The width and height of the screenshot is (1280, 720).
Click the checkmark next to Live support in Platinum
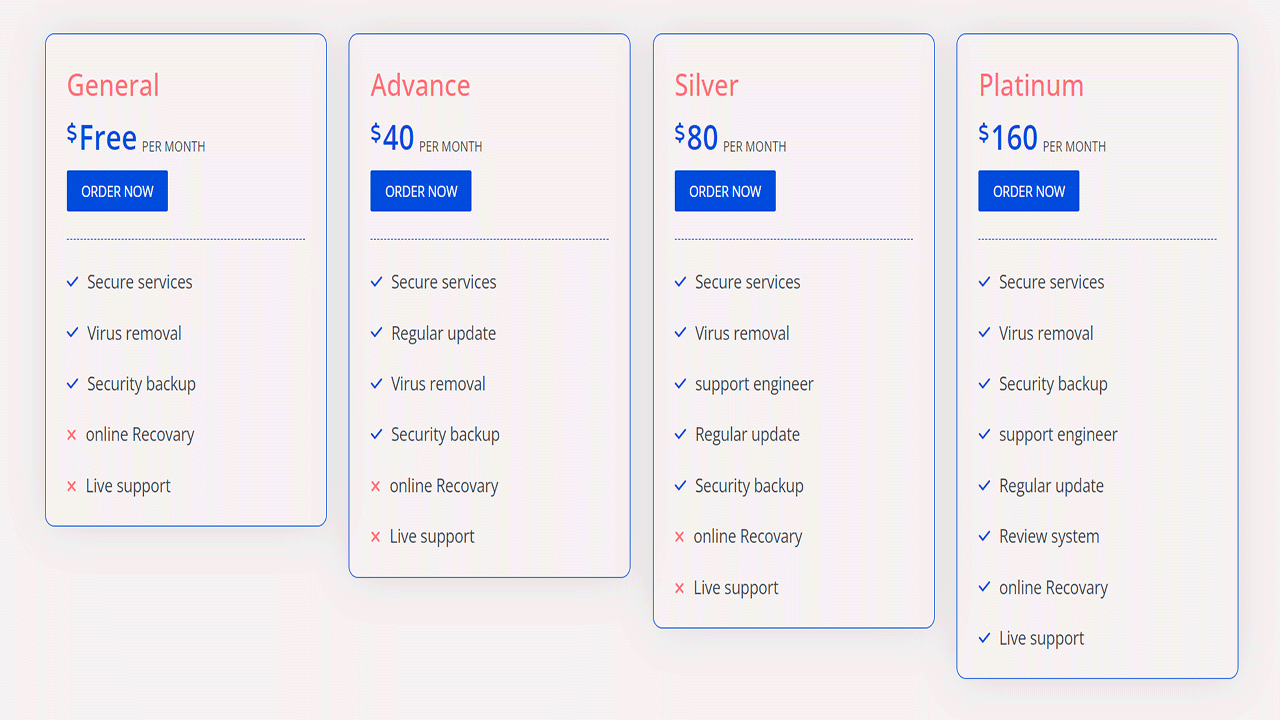tap(984, 638)
